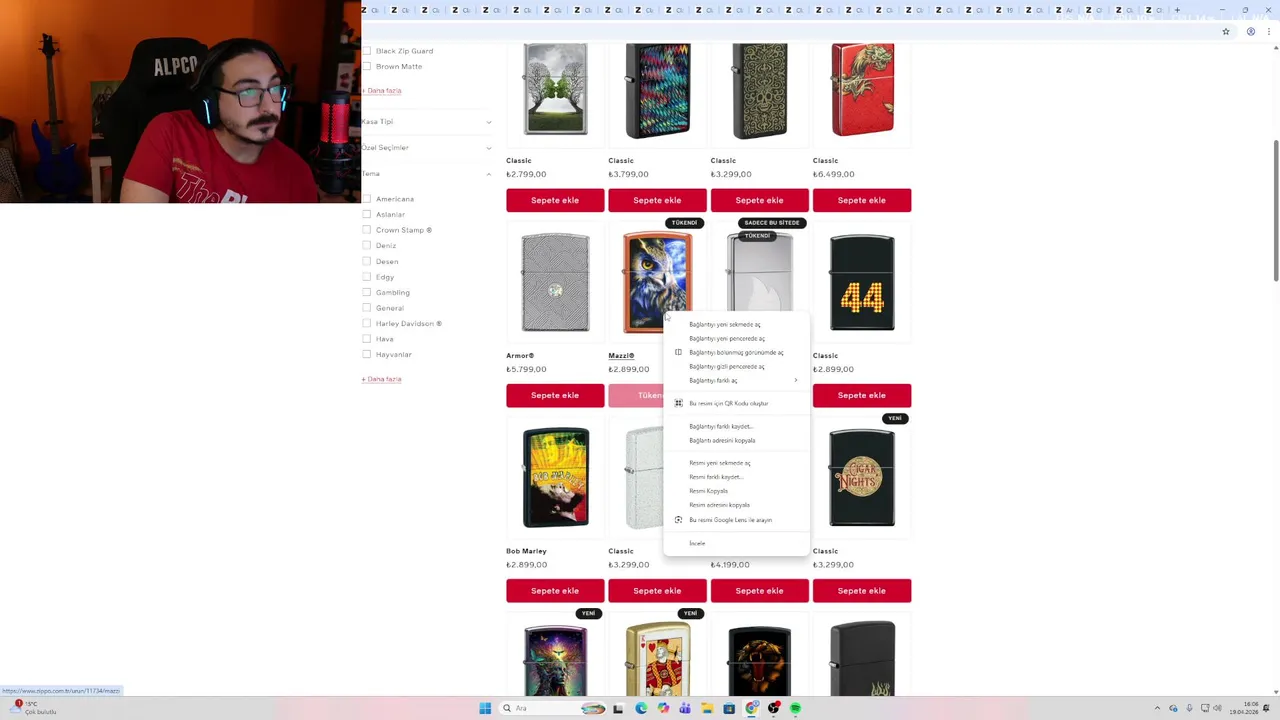Open the Mazzi® product link
This screenshot has width=1280, height=720.
[x=621, y=356]
